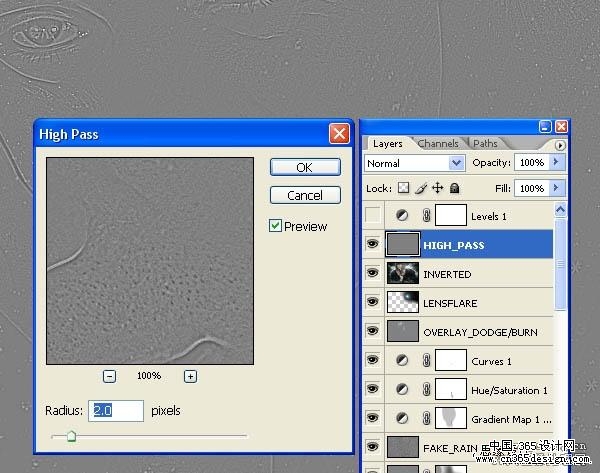This screenshot has height=473, width=600.
Task: Select layer name 'INVERTED'
Action: [447, 275]
